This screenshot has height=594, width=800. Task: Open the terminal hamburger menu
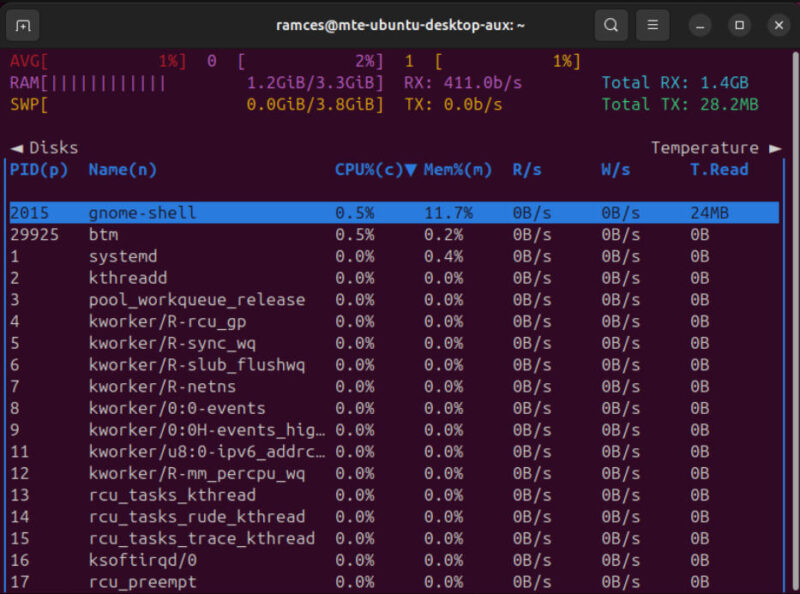click(652, 25)
